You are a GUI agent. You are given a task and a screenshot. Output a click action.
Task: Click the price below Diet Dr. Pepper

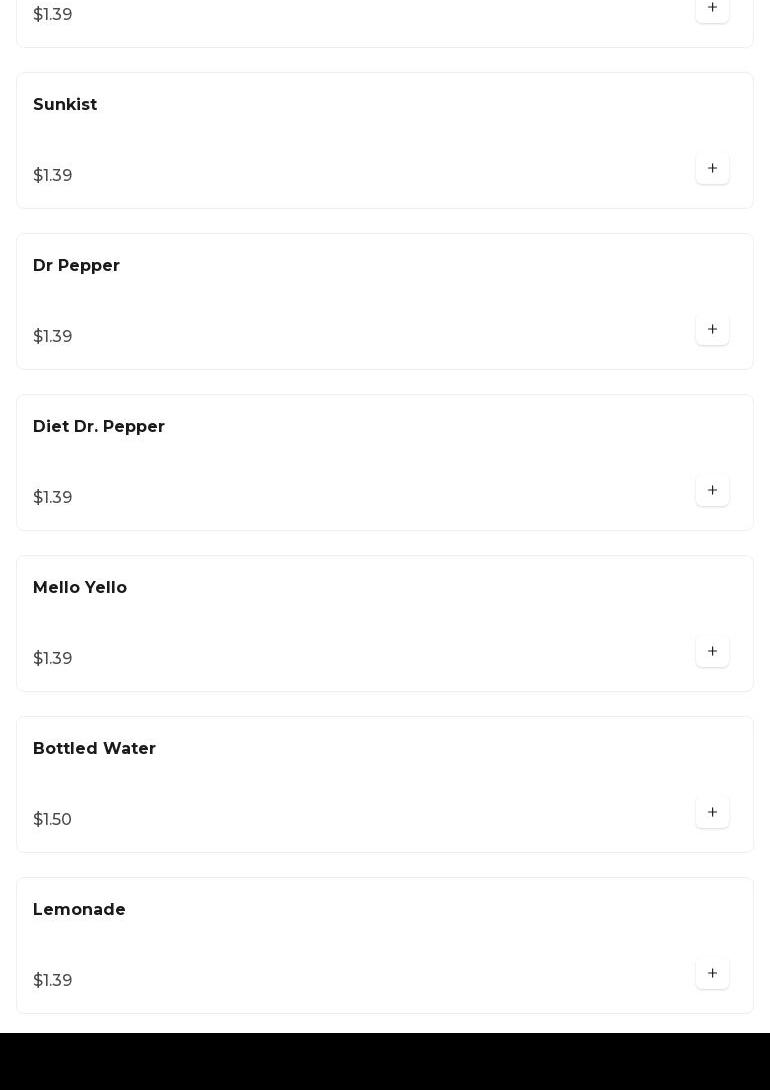pyautogui.click(x=53, y=498)
